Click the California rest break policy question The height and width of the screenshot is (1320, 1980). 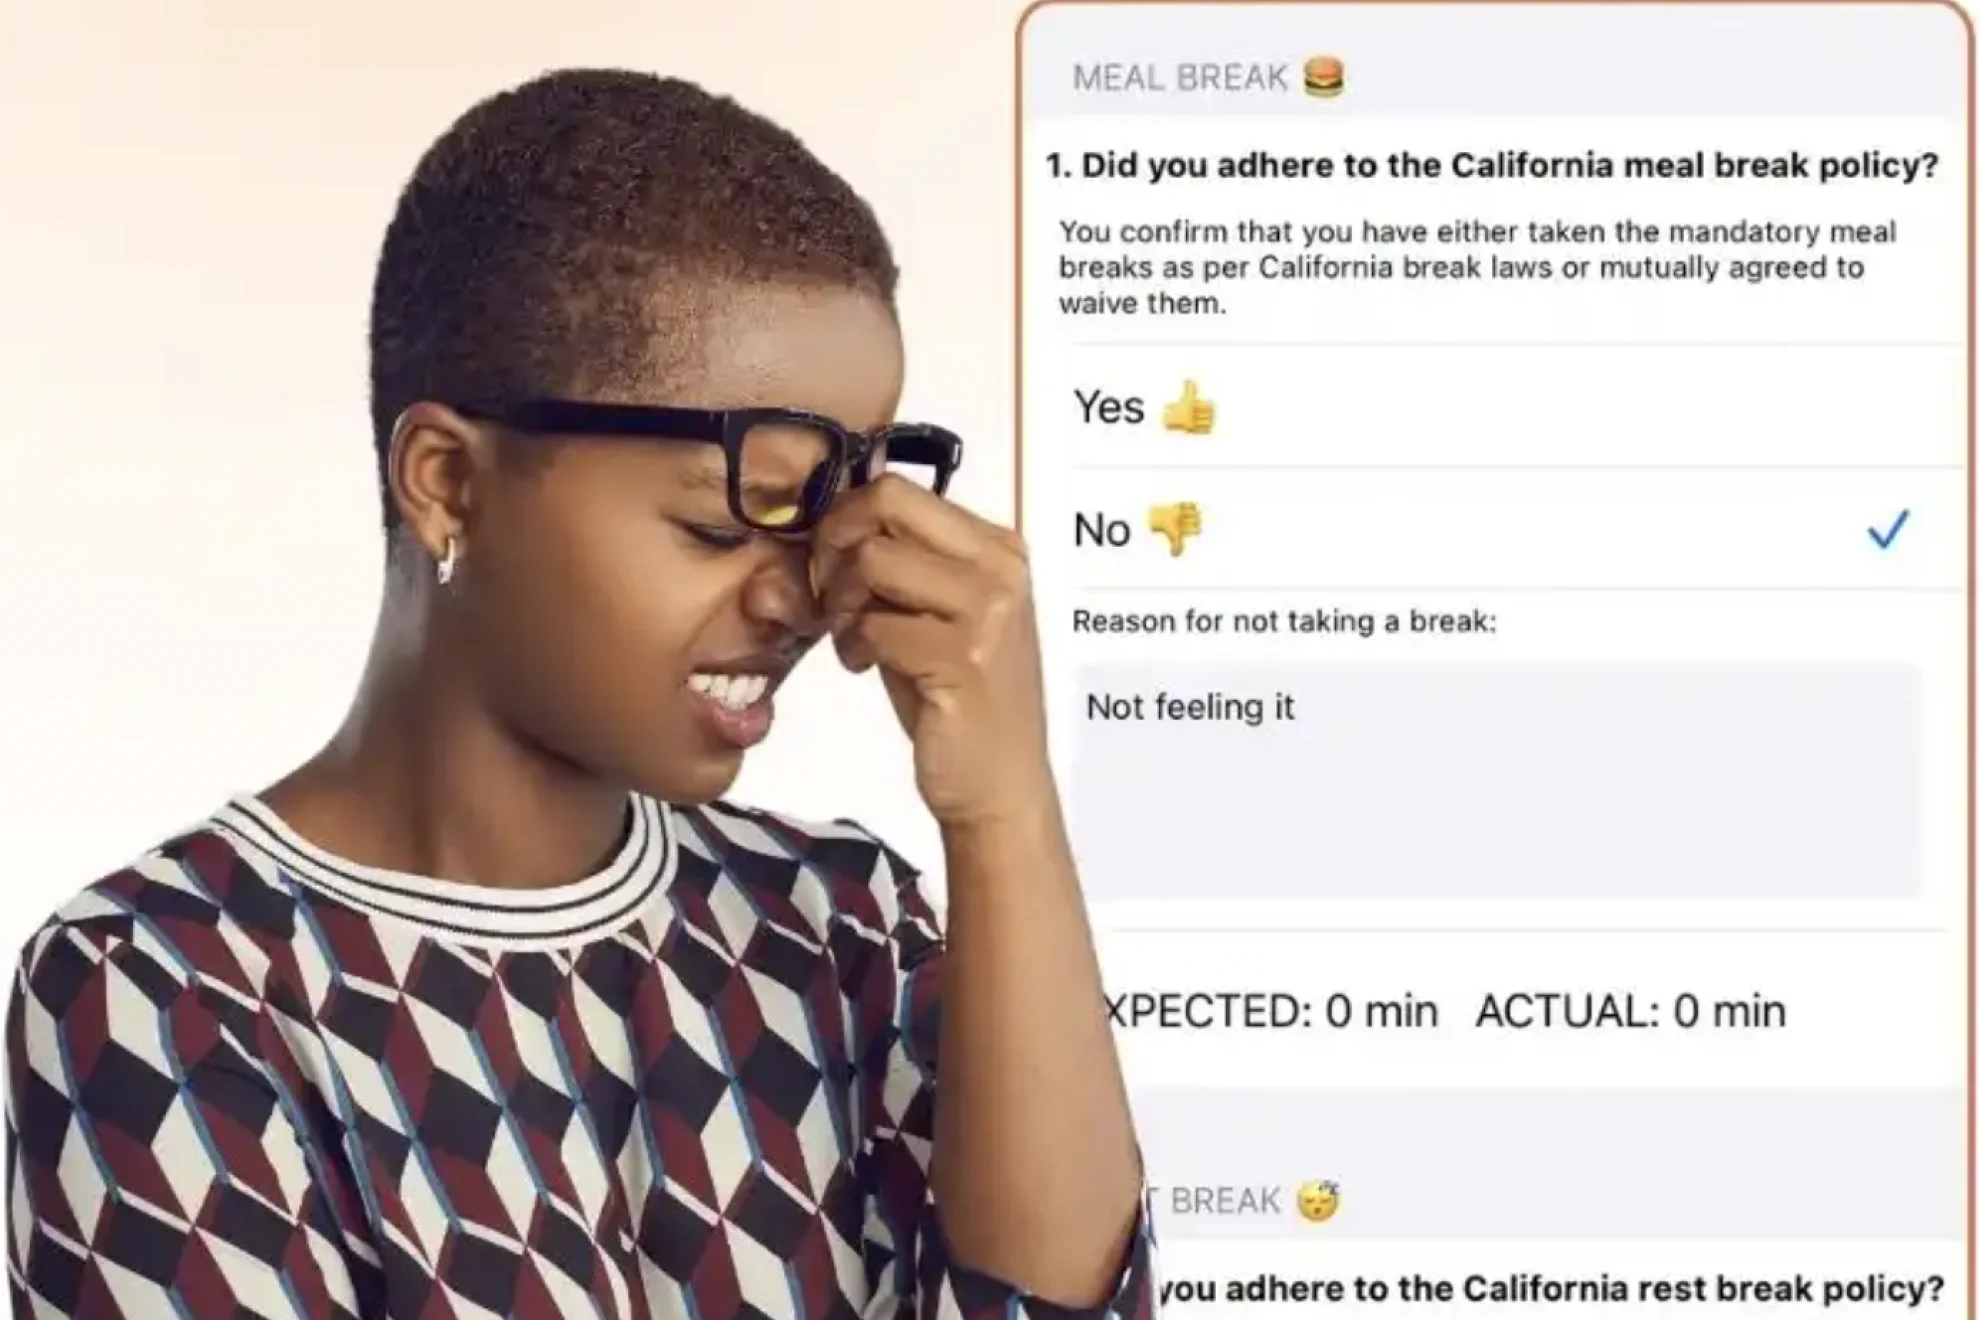point(1550,1288)
